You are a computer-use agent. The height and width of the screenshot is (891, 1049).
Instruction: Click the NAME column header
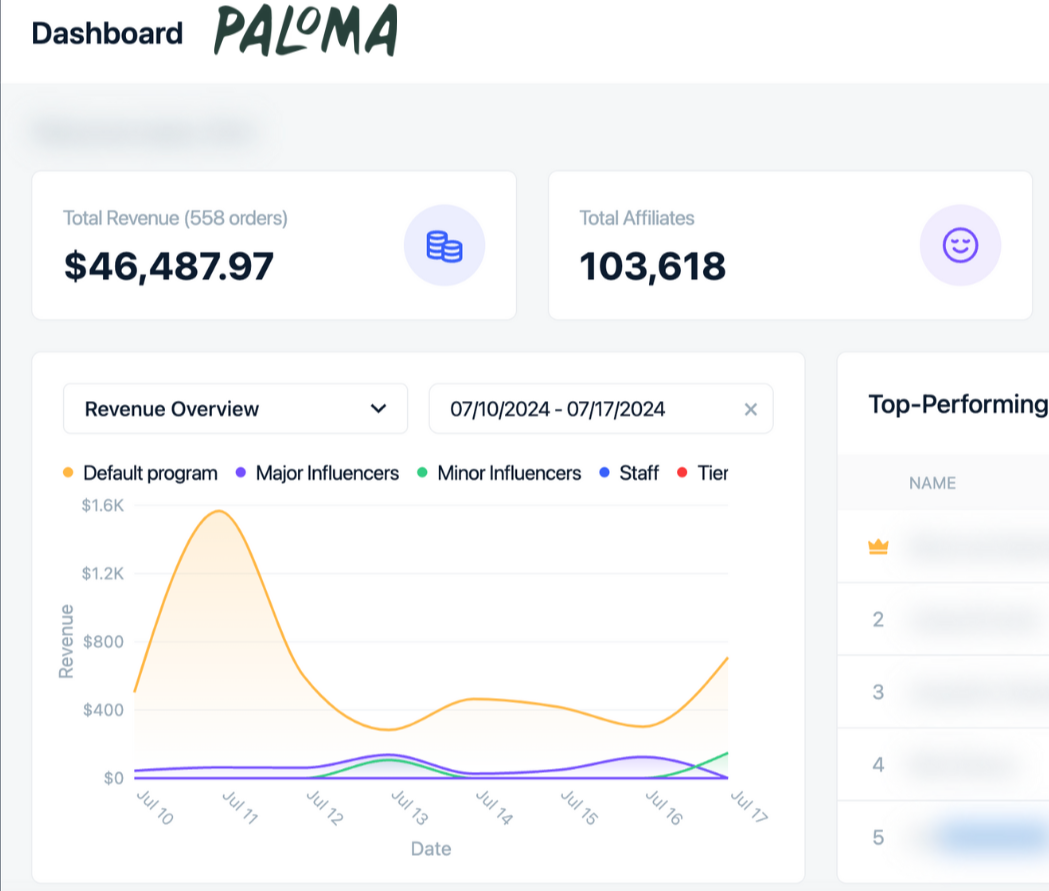[x=932, y=483]
